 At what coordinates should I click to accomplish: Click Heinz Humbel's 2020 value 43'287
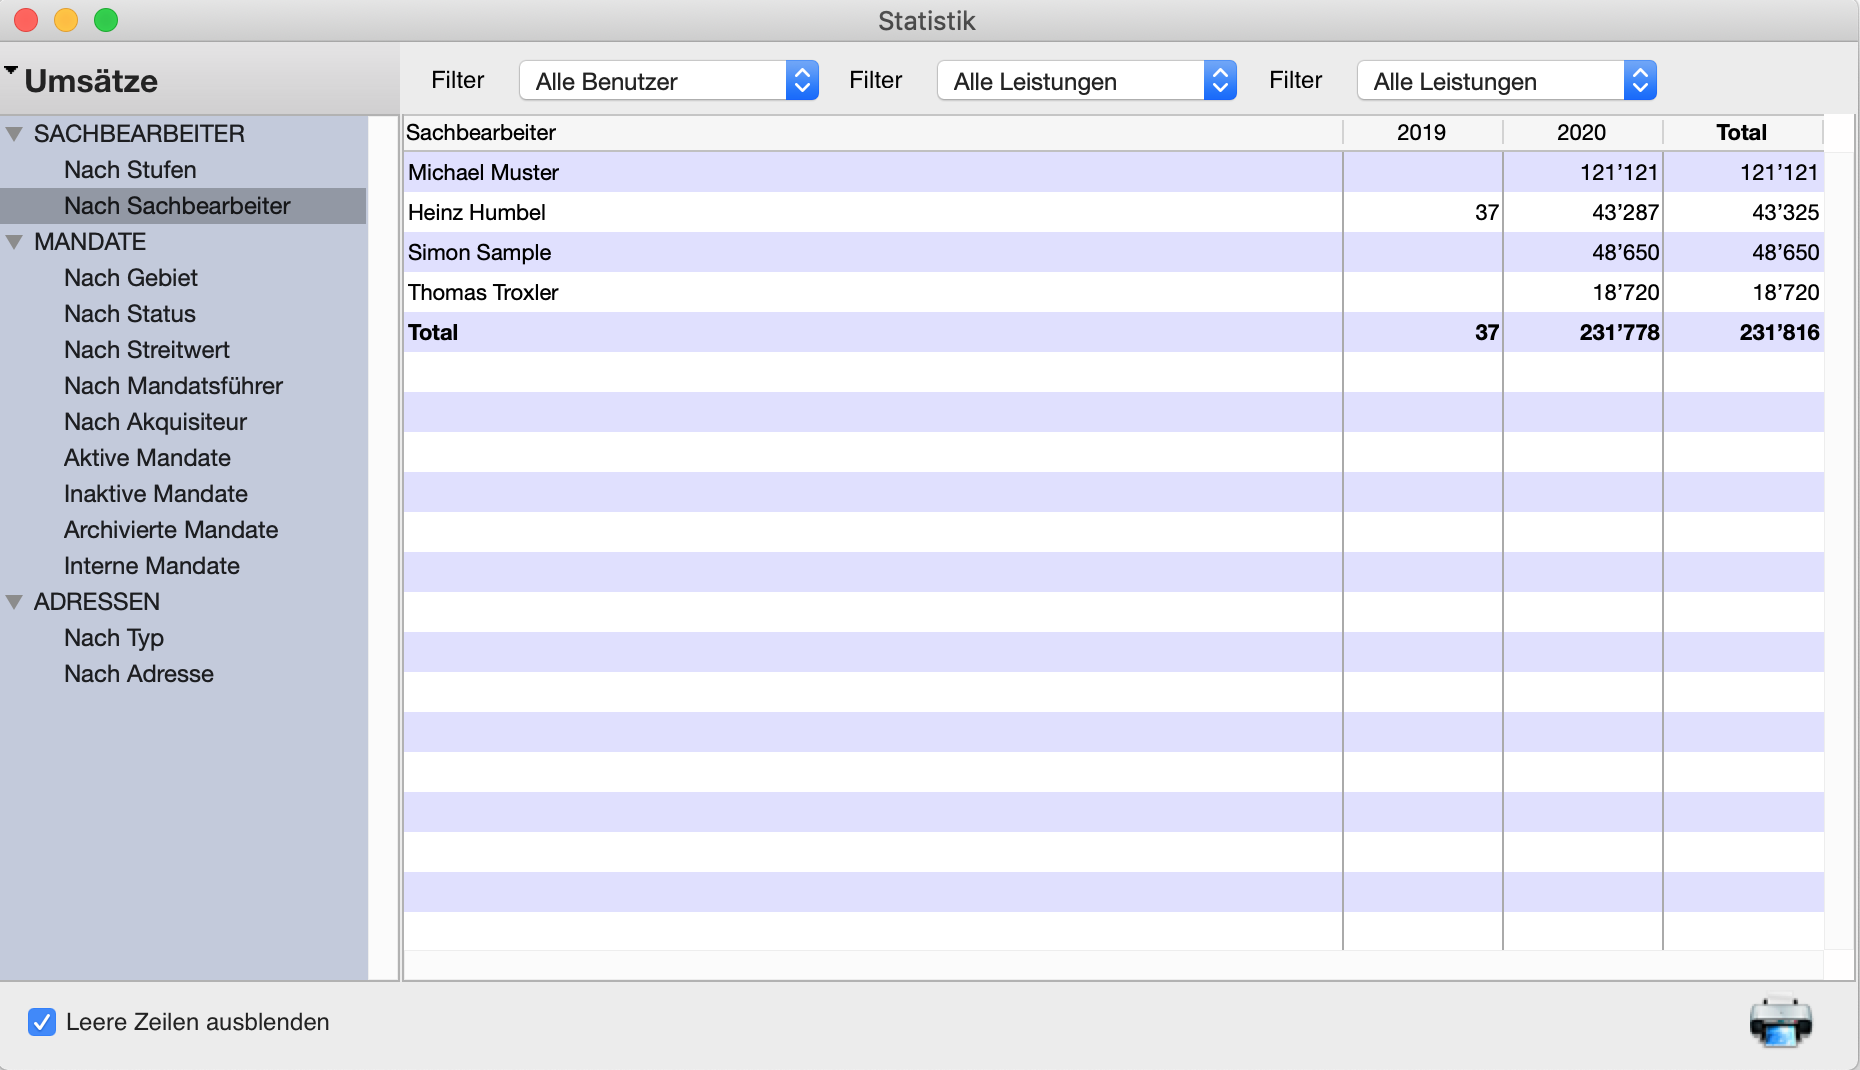[1625, 213]
